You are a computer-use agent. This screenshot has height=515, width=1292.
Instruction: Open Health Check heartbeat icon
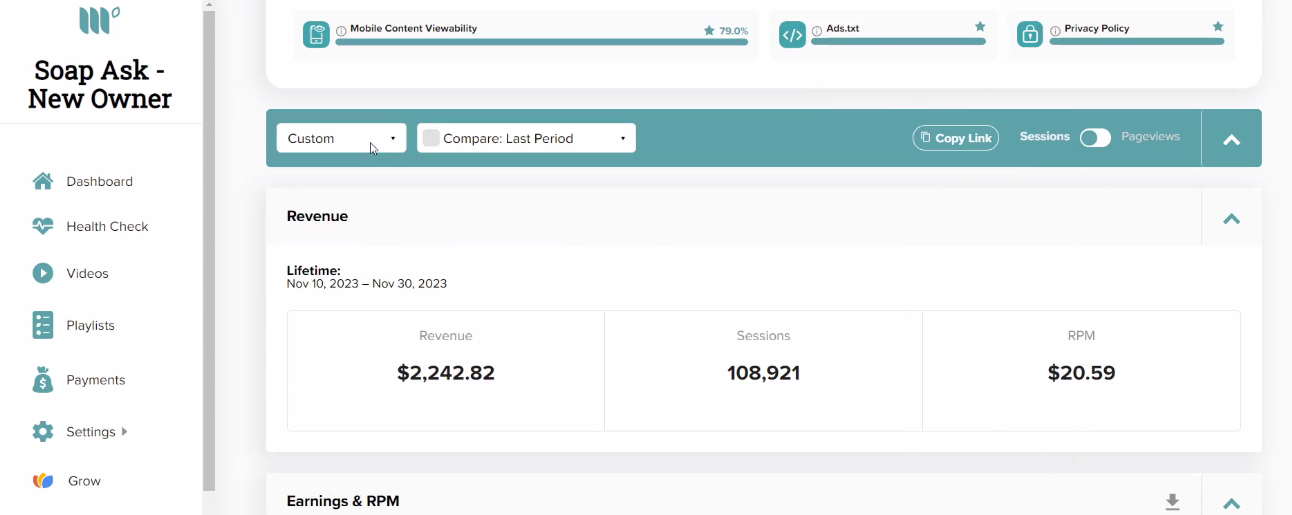[x=43, y=226]
